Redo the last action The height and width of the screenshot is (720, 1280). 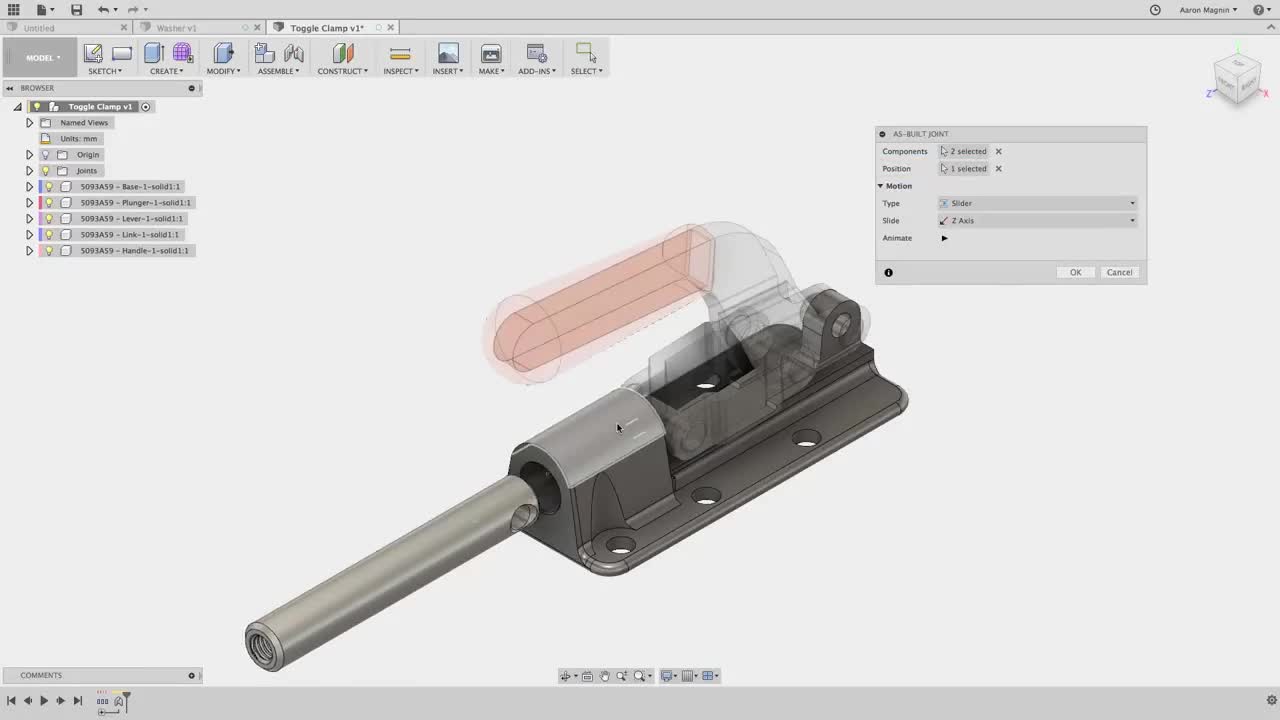coord(133,9)
